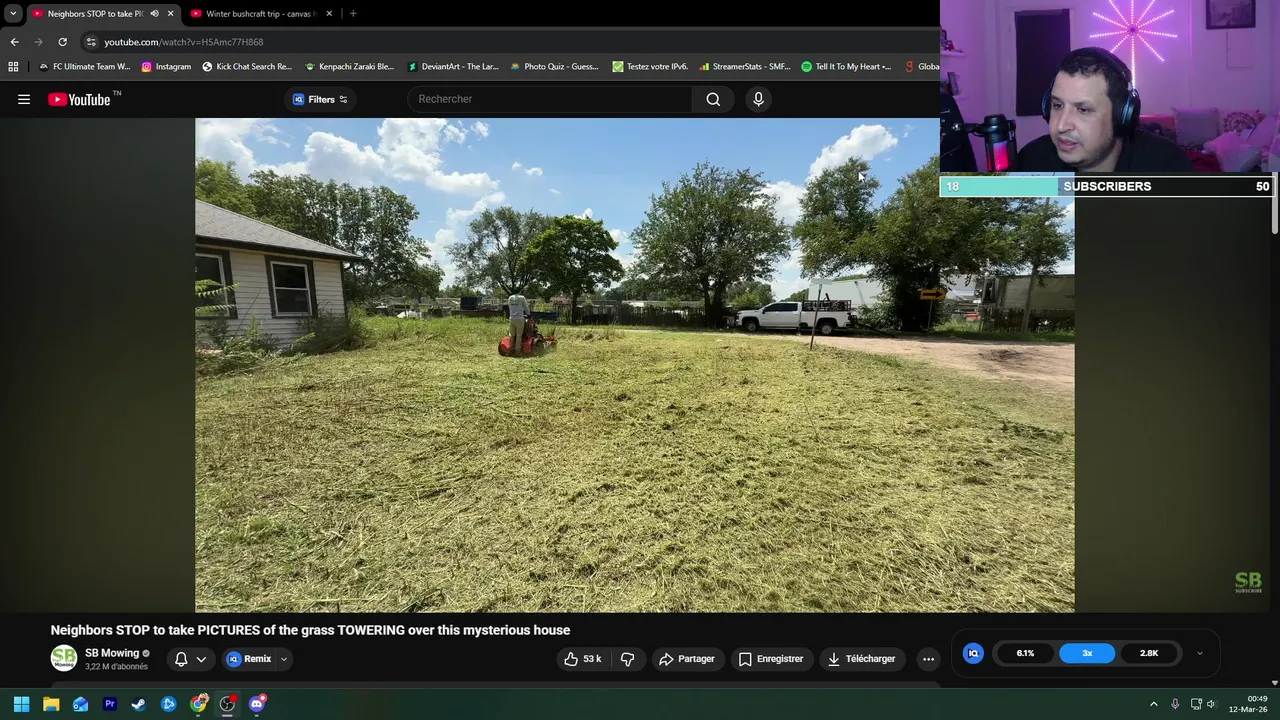Screen dimensions: 1280x720
Task: Click the Télécharger download button
Action: [861, 659]
